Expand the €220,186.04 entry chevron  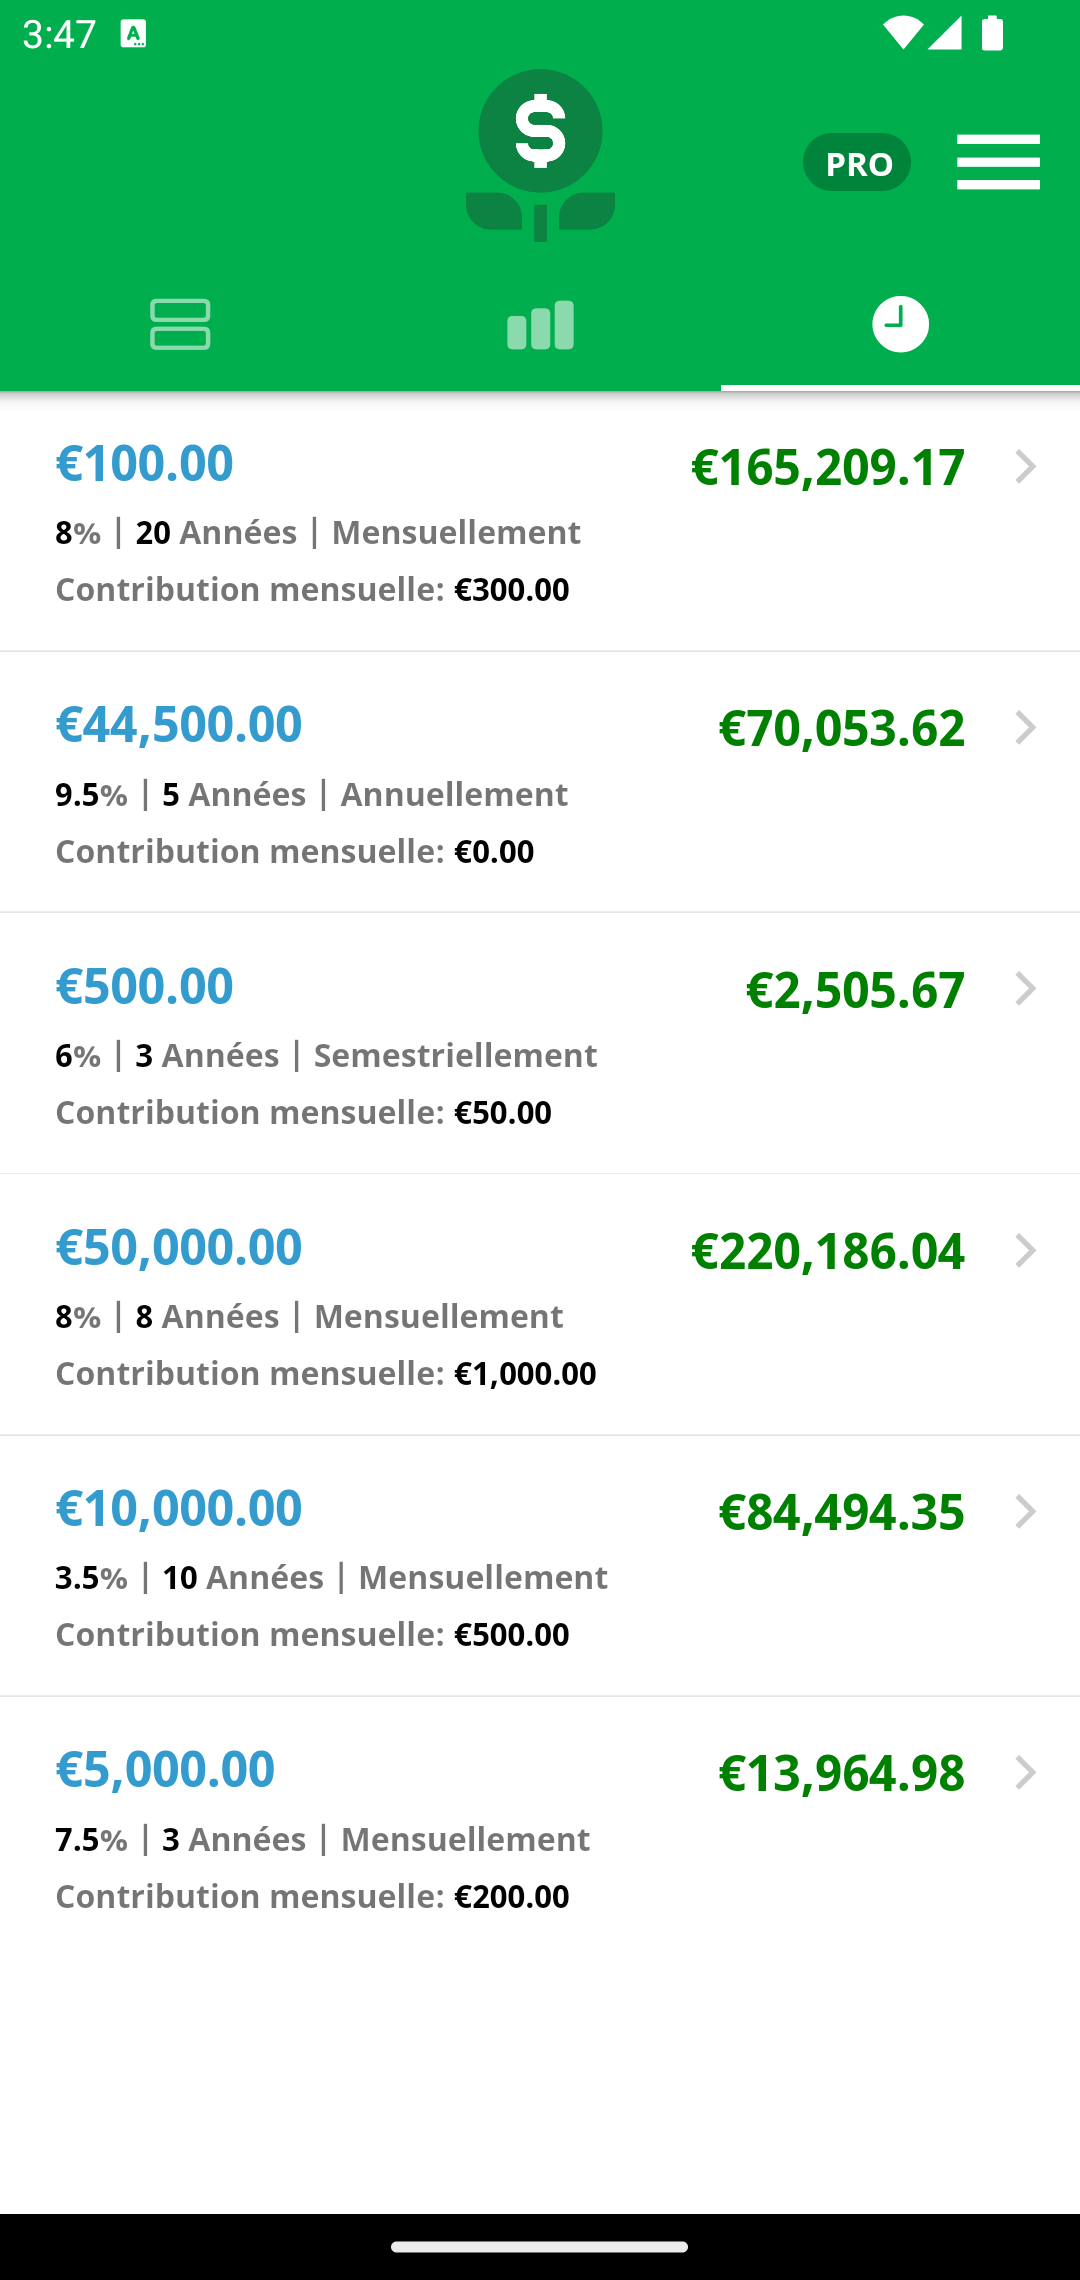point(1025,1251)
